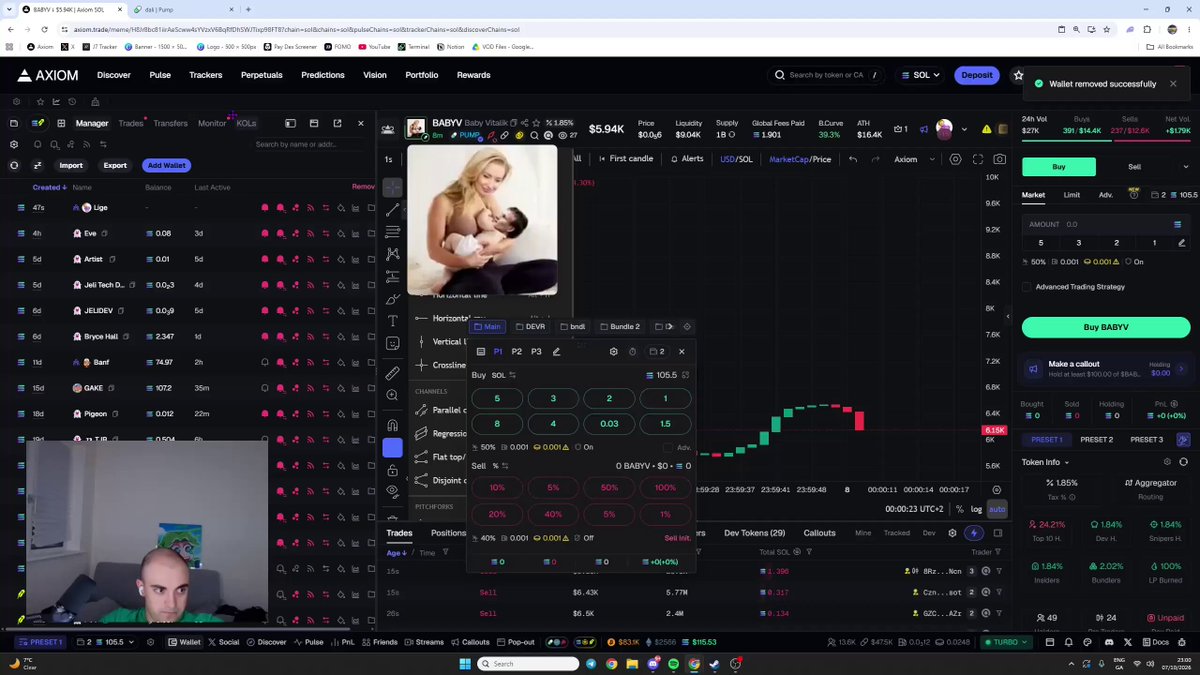Open the profile avatar dropdown arrow
This screenshot has height=675, width=1200.
pyautogui.click(x=964, y=129)
